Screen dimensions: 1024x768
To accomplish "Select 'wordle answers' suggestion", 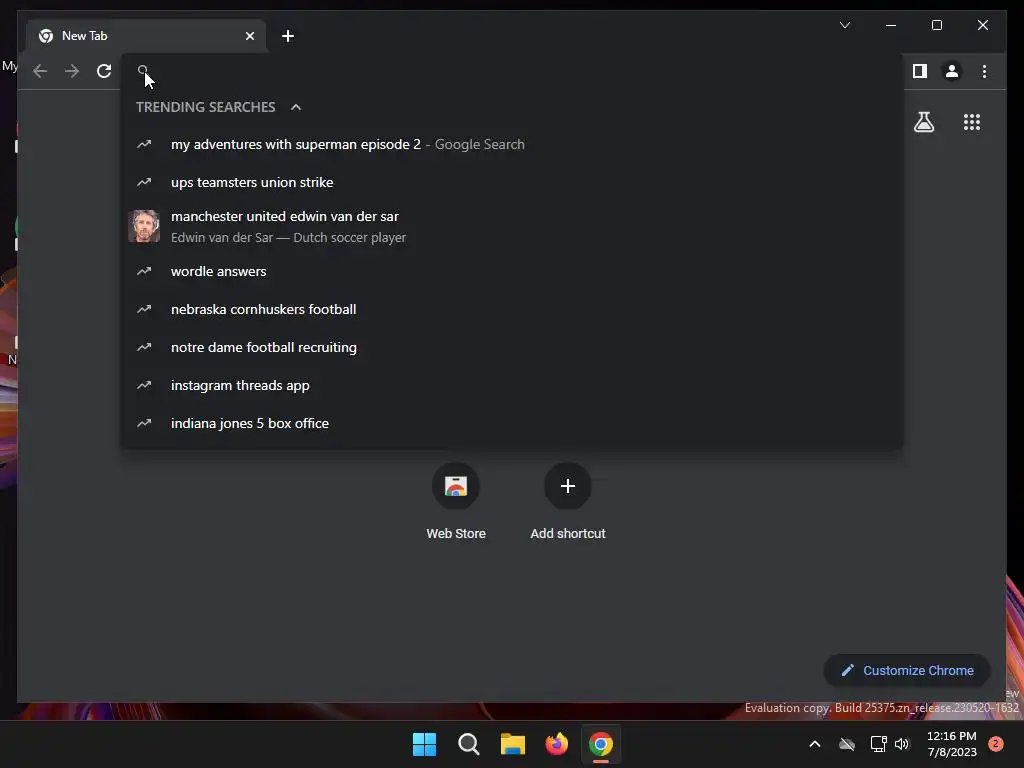I will click(x=512, y=271).
